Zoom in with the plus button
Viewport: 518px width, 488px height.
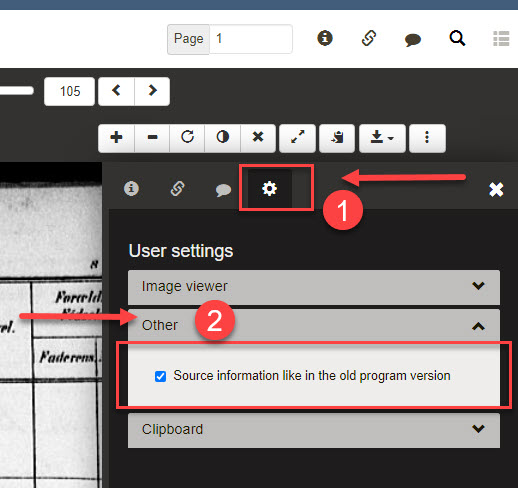116,138
